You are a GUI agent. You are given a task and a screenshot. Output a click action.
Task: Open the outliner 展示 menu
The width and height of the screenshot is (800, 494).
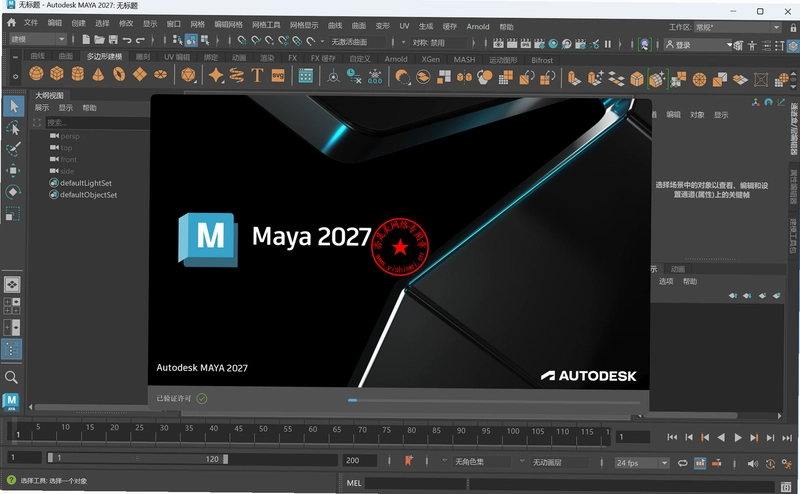point(42,108)
